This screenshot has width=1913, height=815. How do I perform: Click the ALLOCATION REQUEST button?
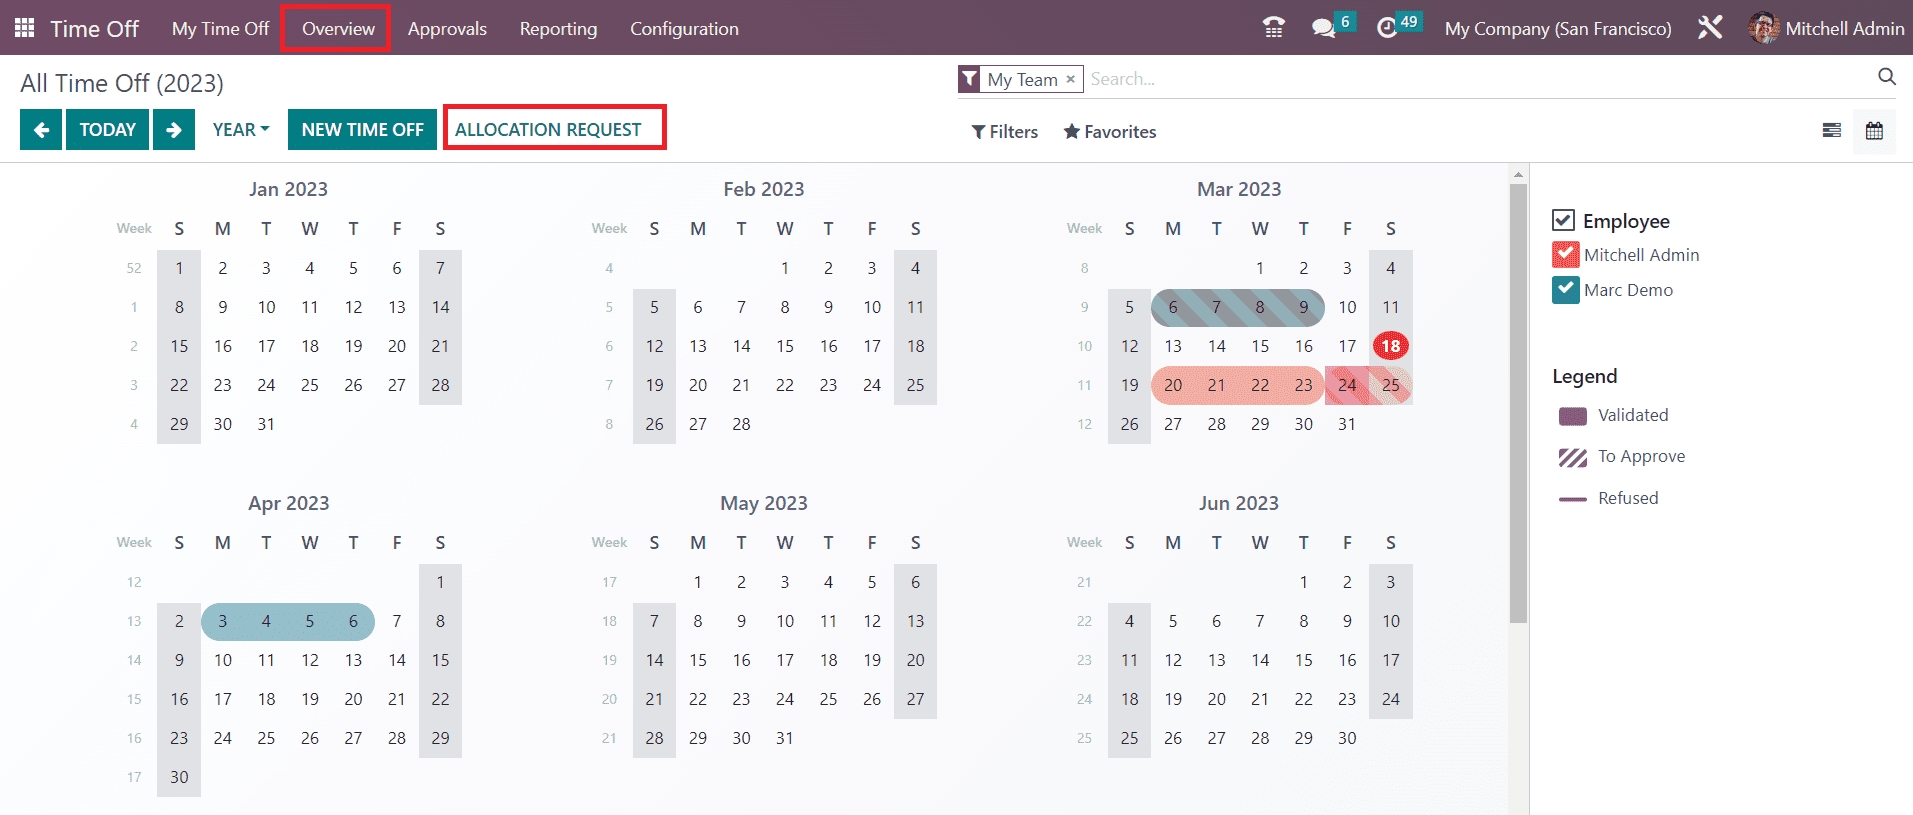(548, 130)
